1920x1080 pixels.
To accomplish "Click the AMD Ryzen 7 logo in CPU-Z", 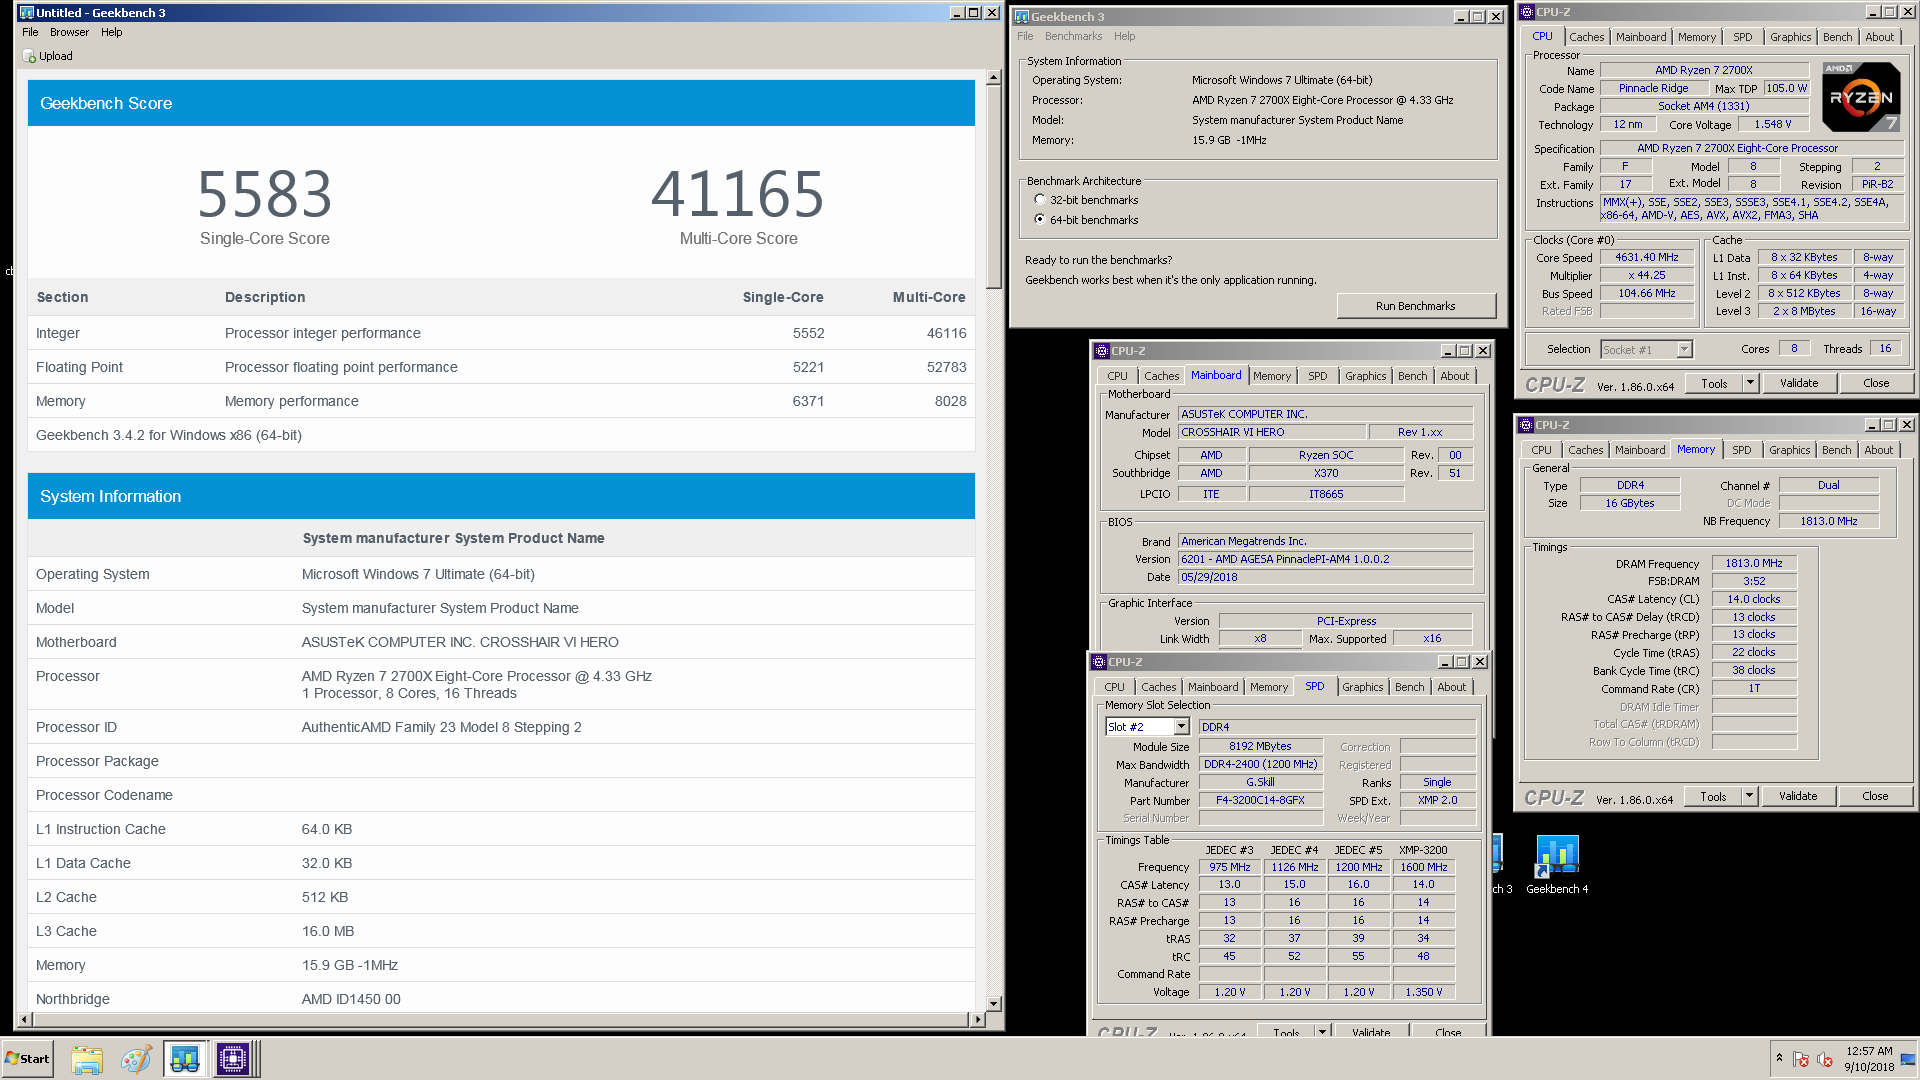I will pos(1861,97).
